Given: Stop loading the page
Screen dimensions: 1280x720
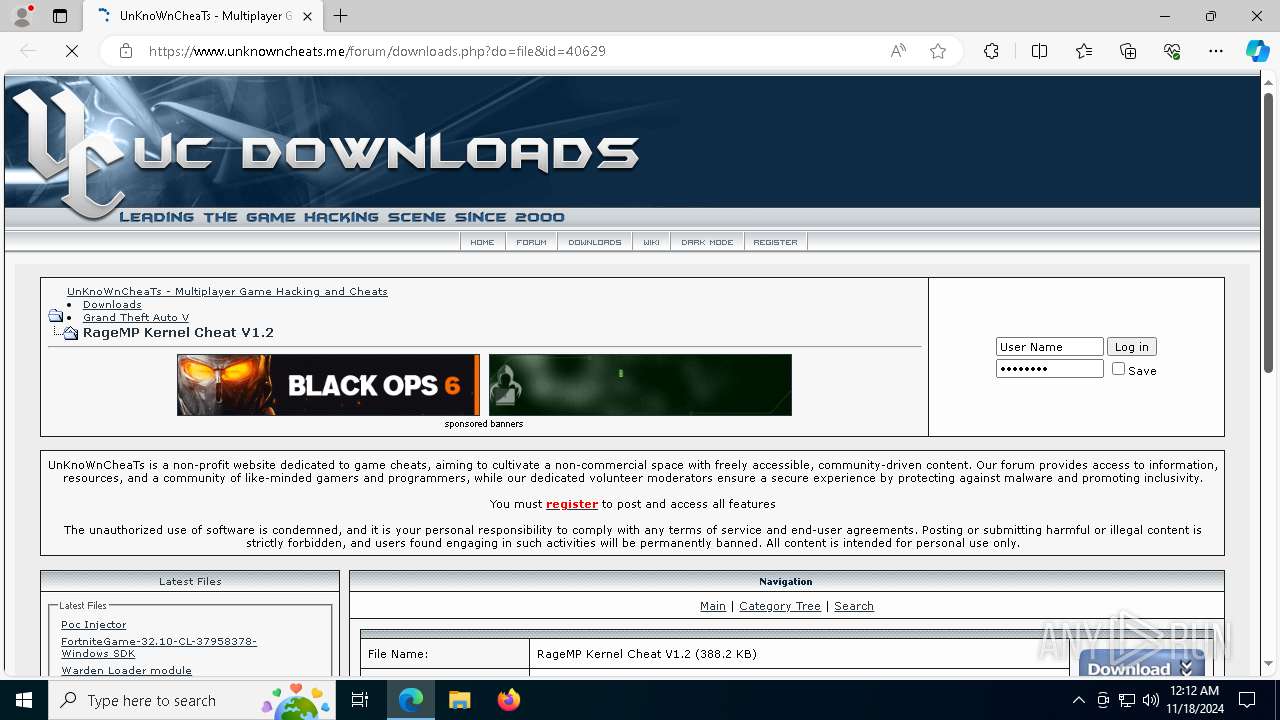Looking at the screenshot, I should (x=72, y=51).
